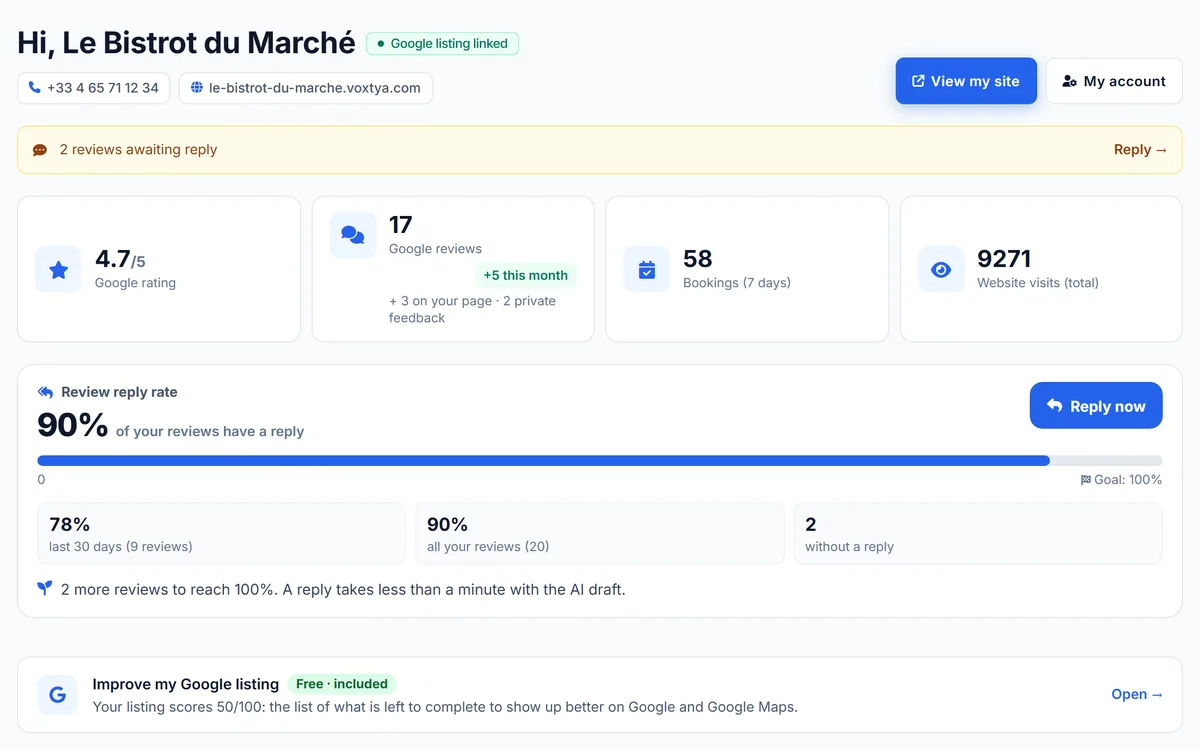Viewport: 1200px width, 750px height.
Task: Click the 2 reviews awaiting reply text
Action: (x=138, y=150)
